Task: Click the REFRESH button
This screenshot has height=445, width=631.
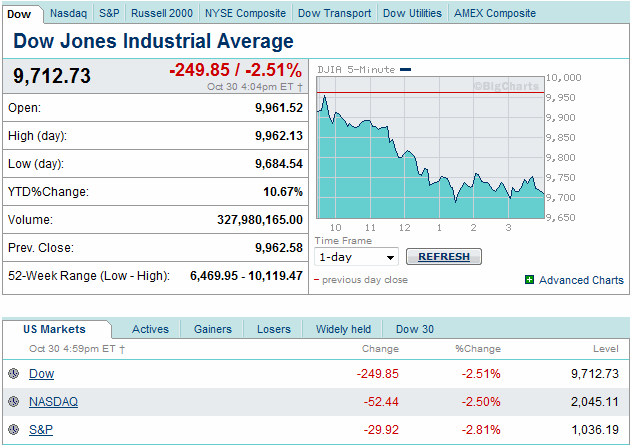Action: pyautogui.click(x=444, y=257)
